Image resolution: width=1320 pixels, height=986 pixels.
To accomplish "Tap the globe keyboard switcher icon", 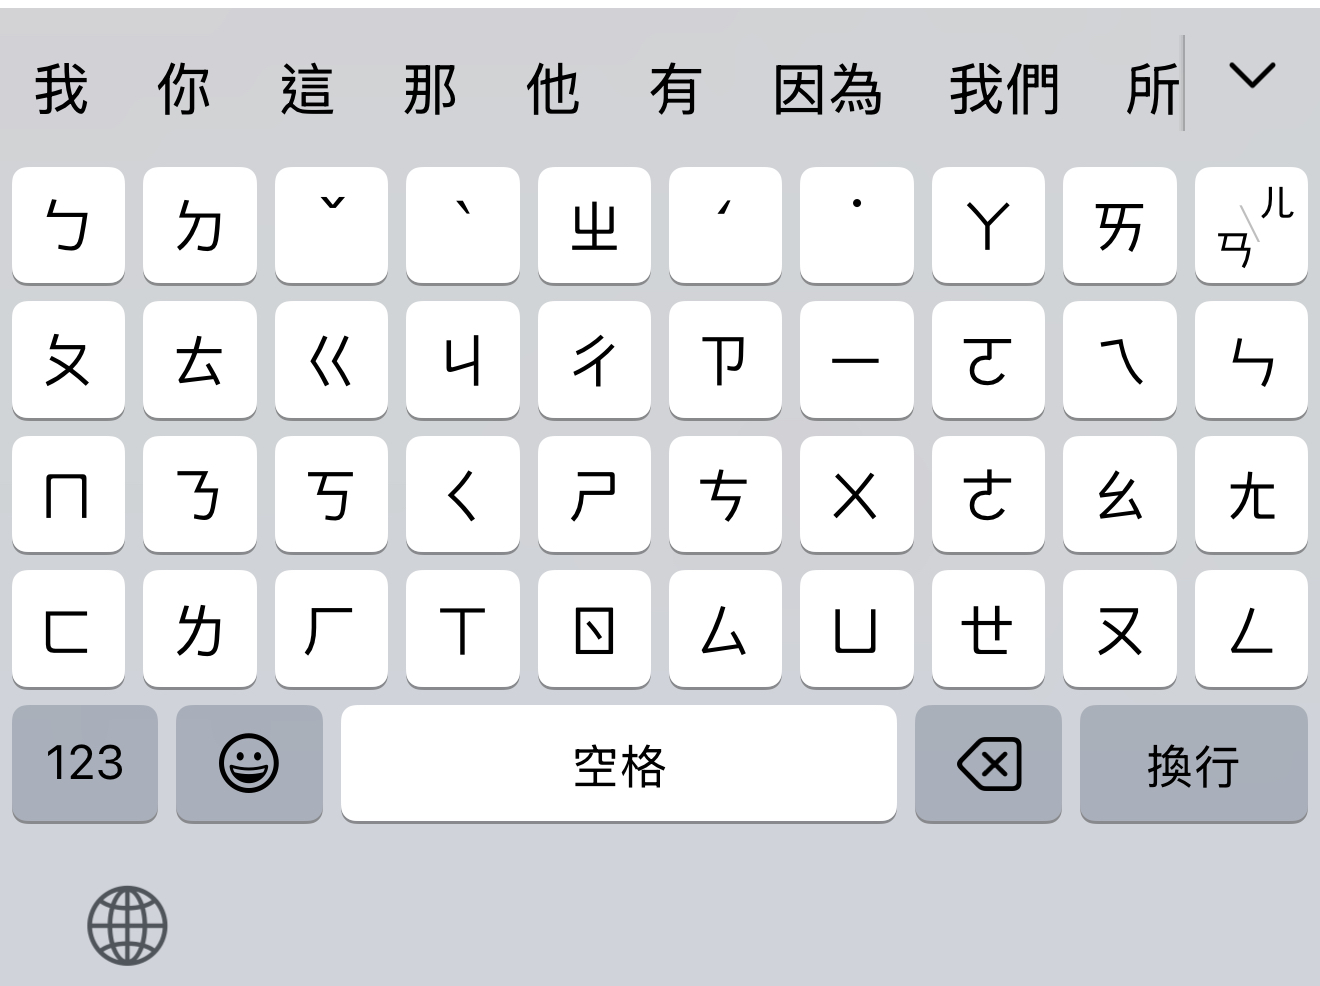I will (x=127, y=926).
